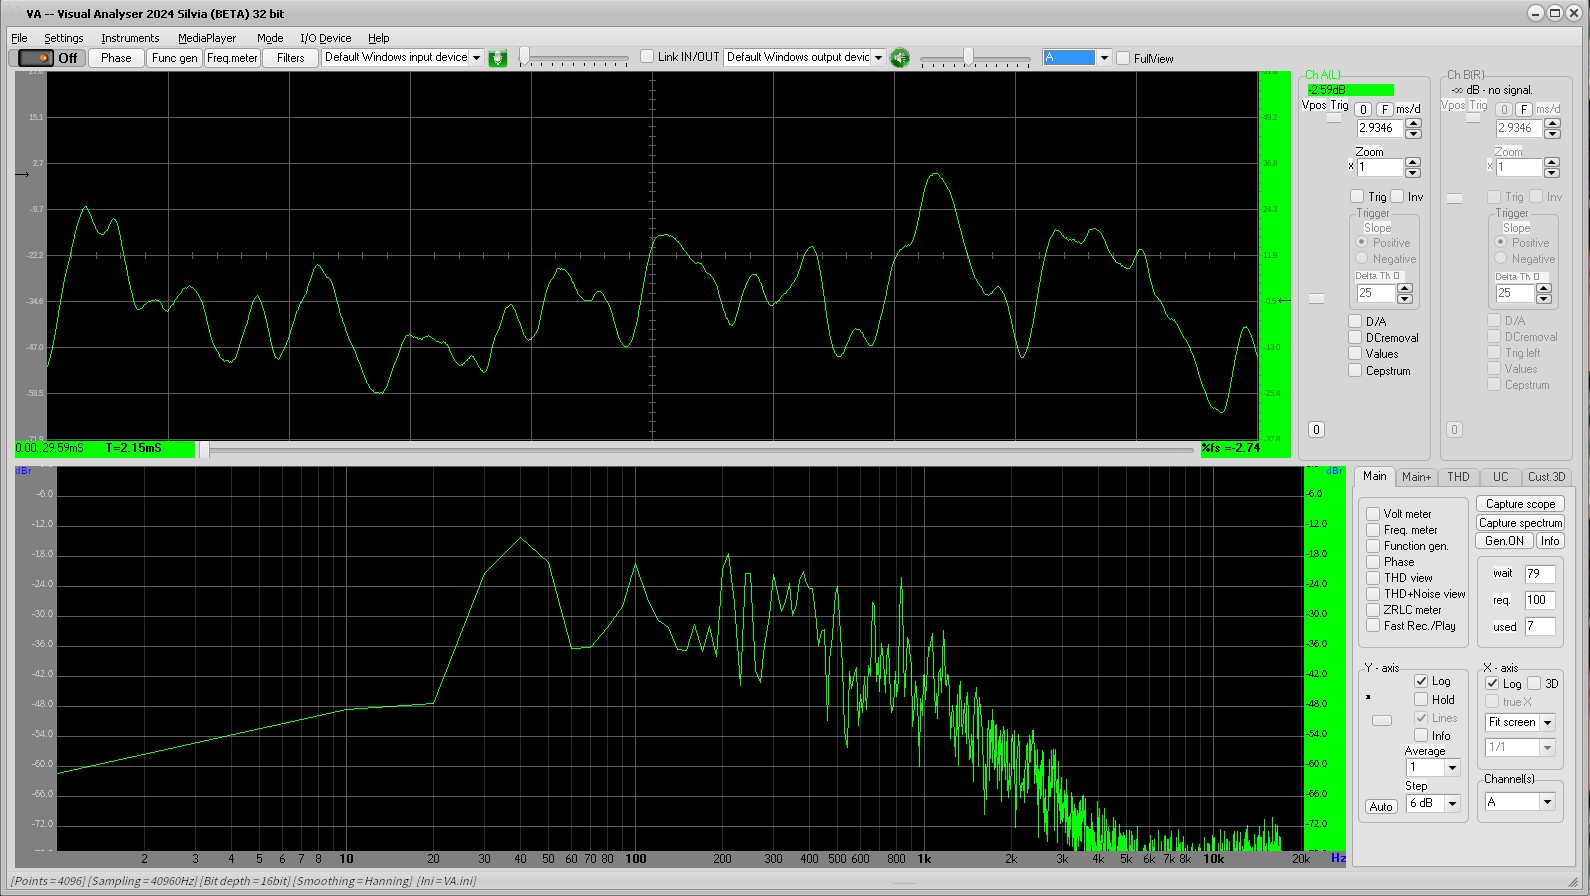This screenshot has width=1590, height=896.
Task: Adjust the output volume slider thumb
Action: [968, 57]
